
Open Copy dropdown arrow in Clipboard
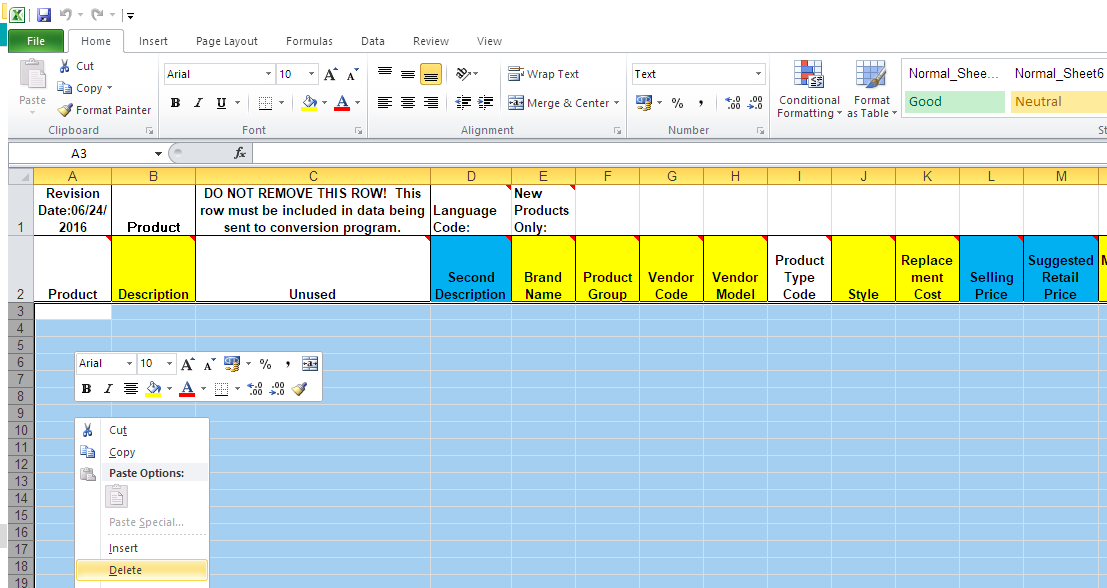(x=109, y=88)
